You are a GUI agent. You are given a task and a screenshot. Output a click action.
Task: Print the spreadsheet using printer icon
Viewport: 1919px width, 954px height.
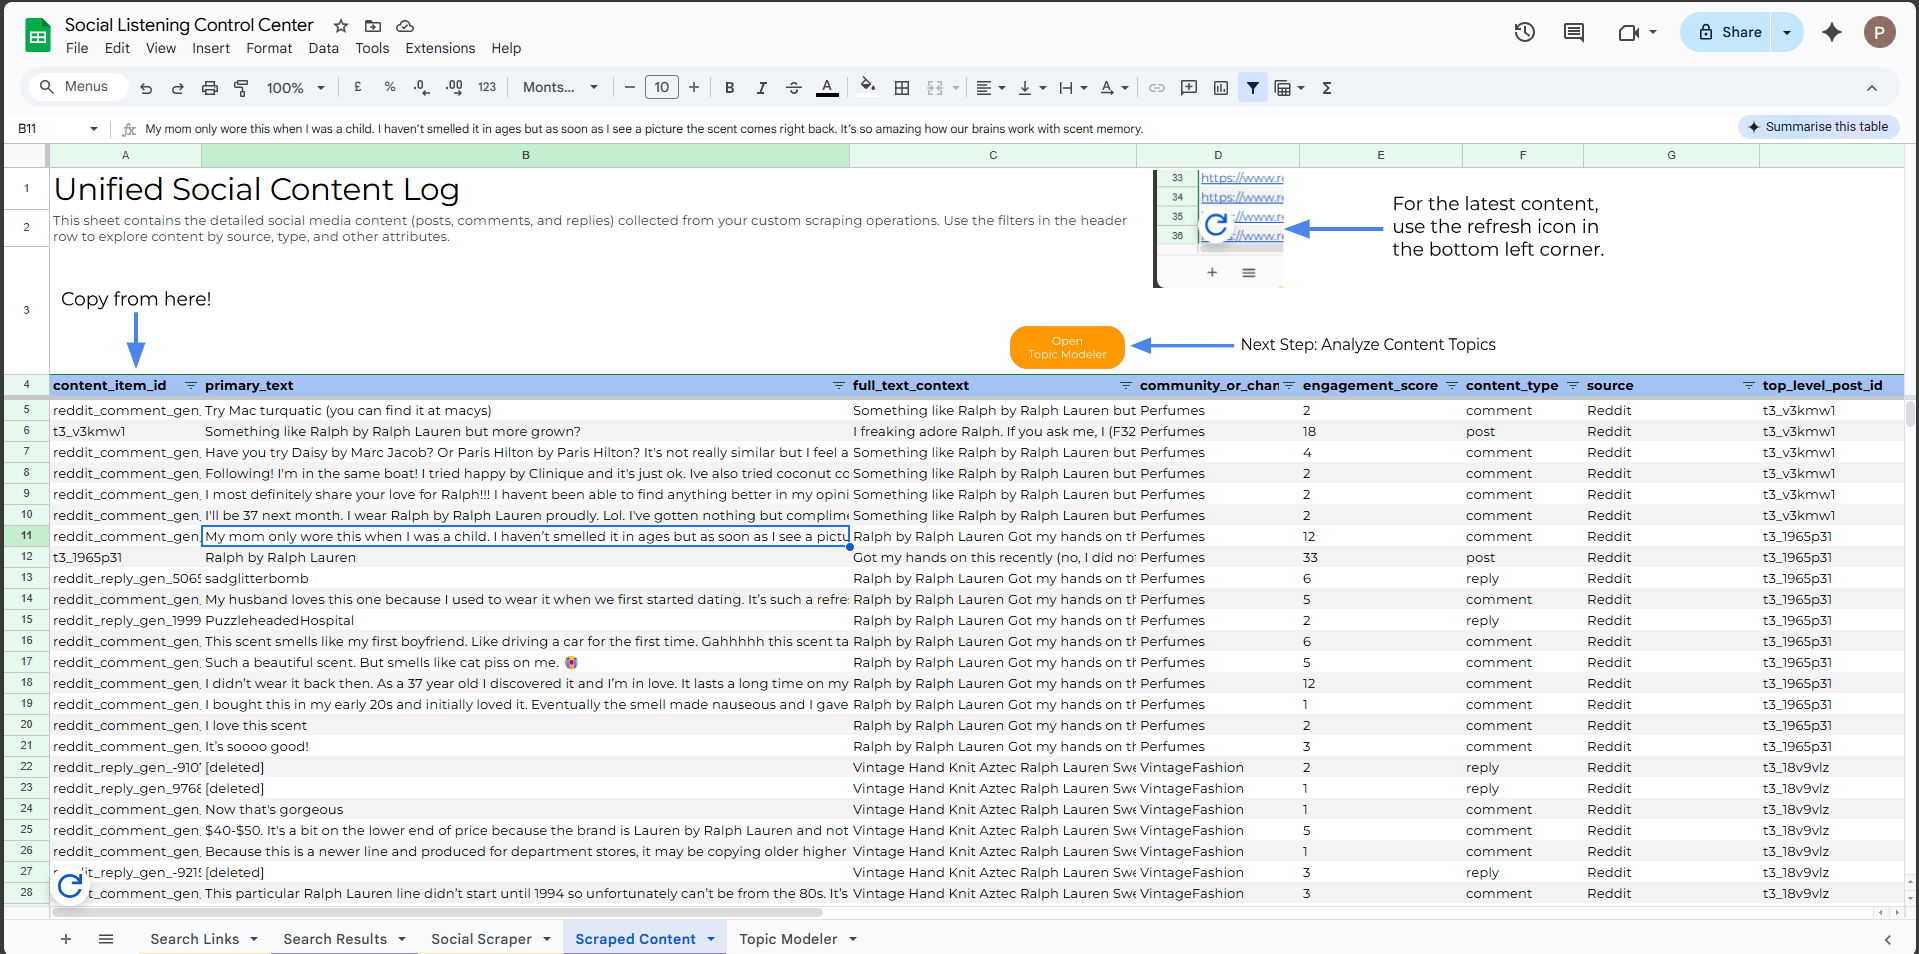tap(210, 88)
